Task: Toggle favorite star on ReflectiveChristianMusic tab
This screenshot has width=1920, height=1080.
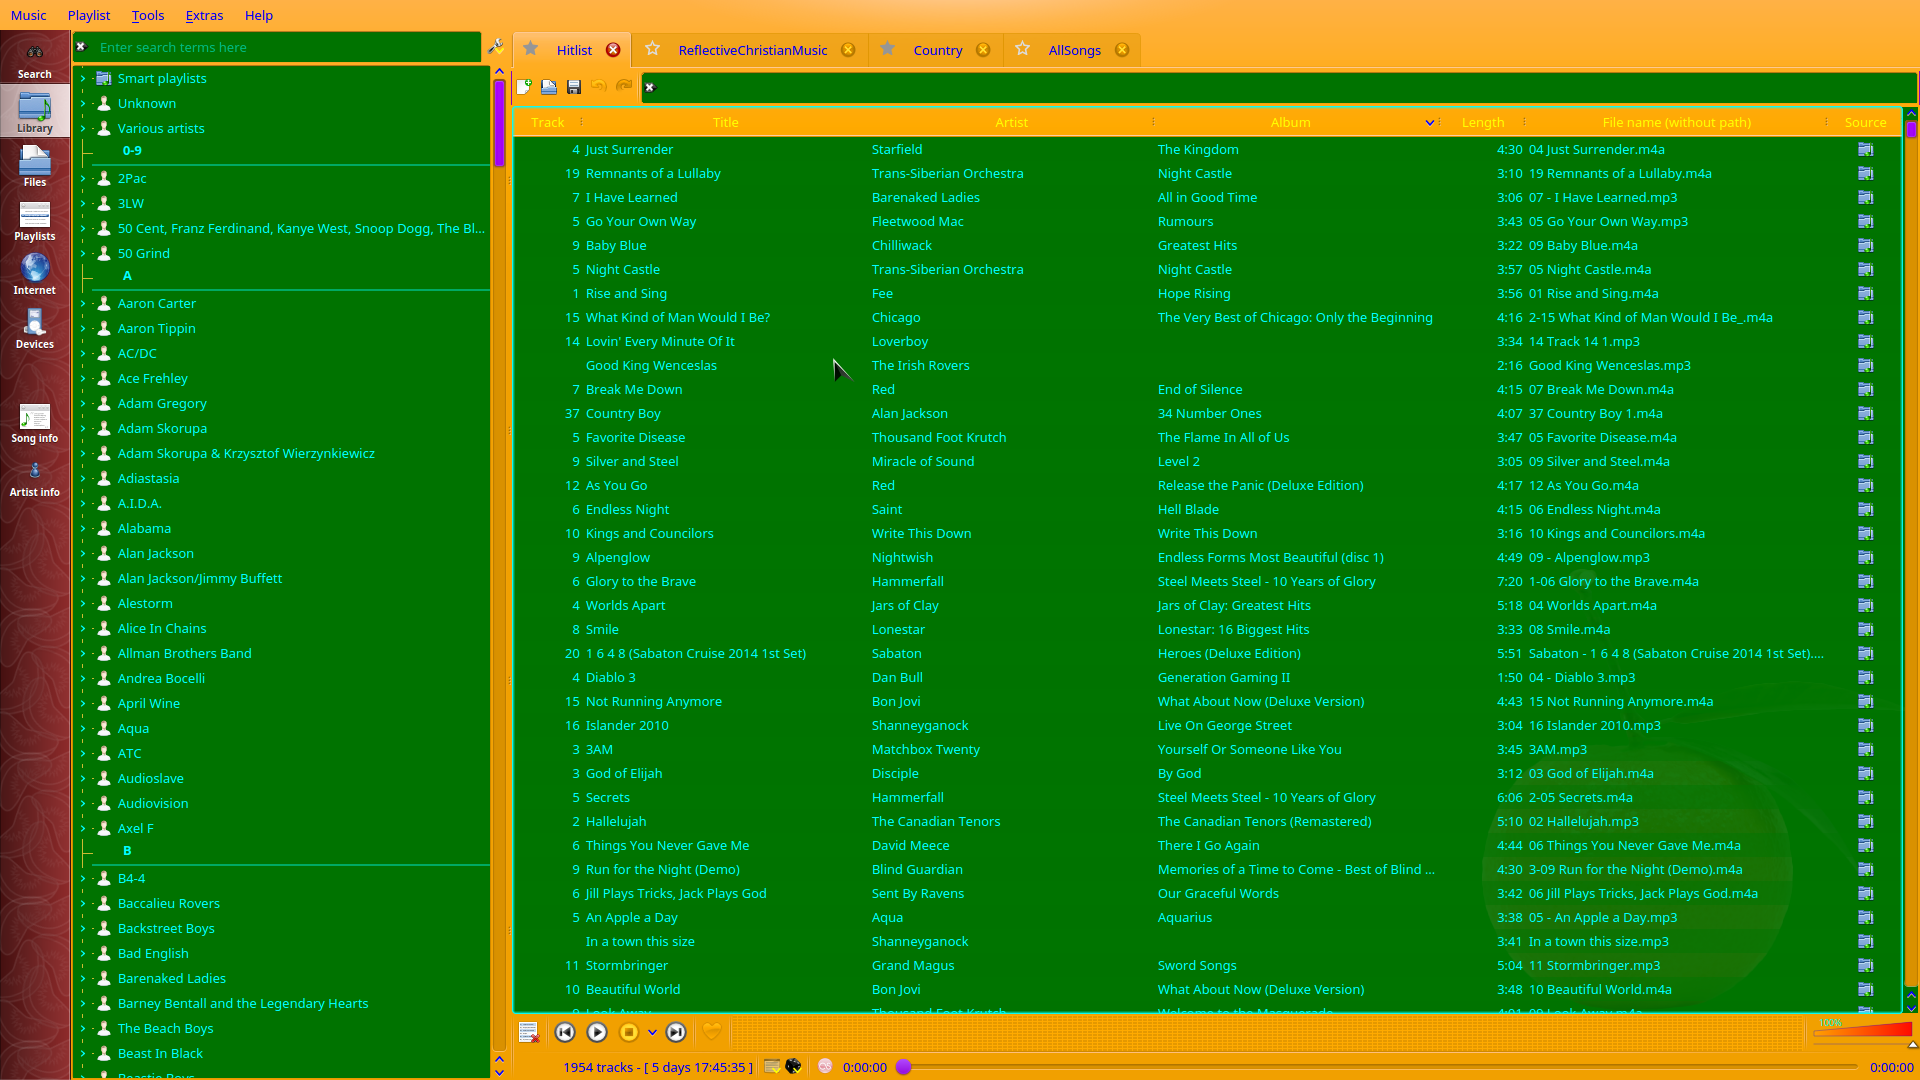Action: (x=653, y=49)
